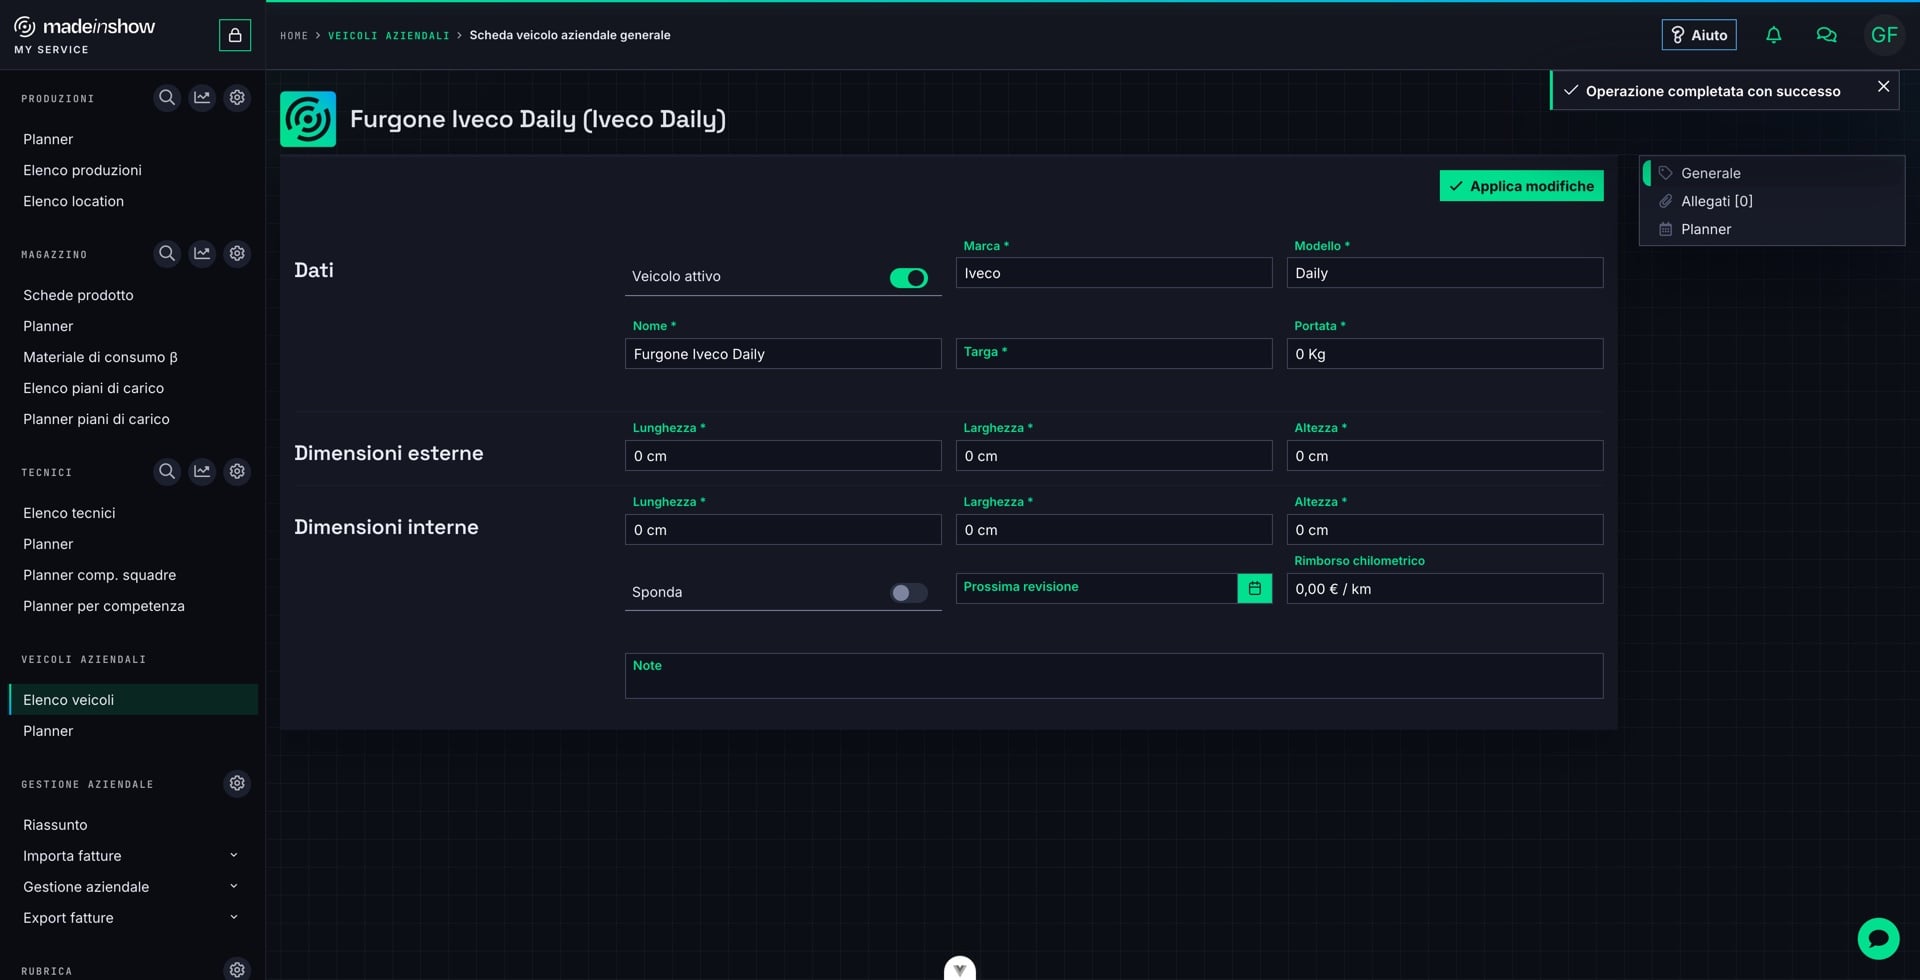Click the bottom panel expand arrow

click(960, 968)
